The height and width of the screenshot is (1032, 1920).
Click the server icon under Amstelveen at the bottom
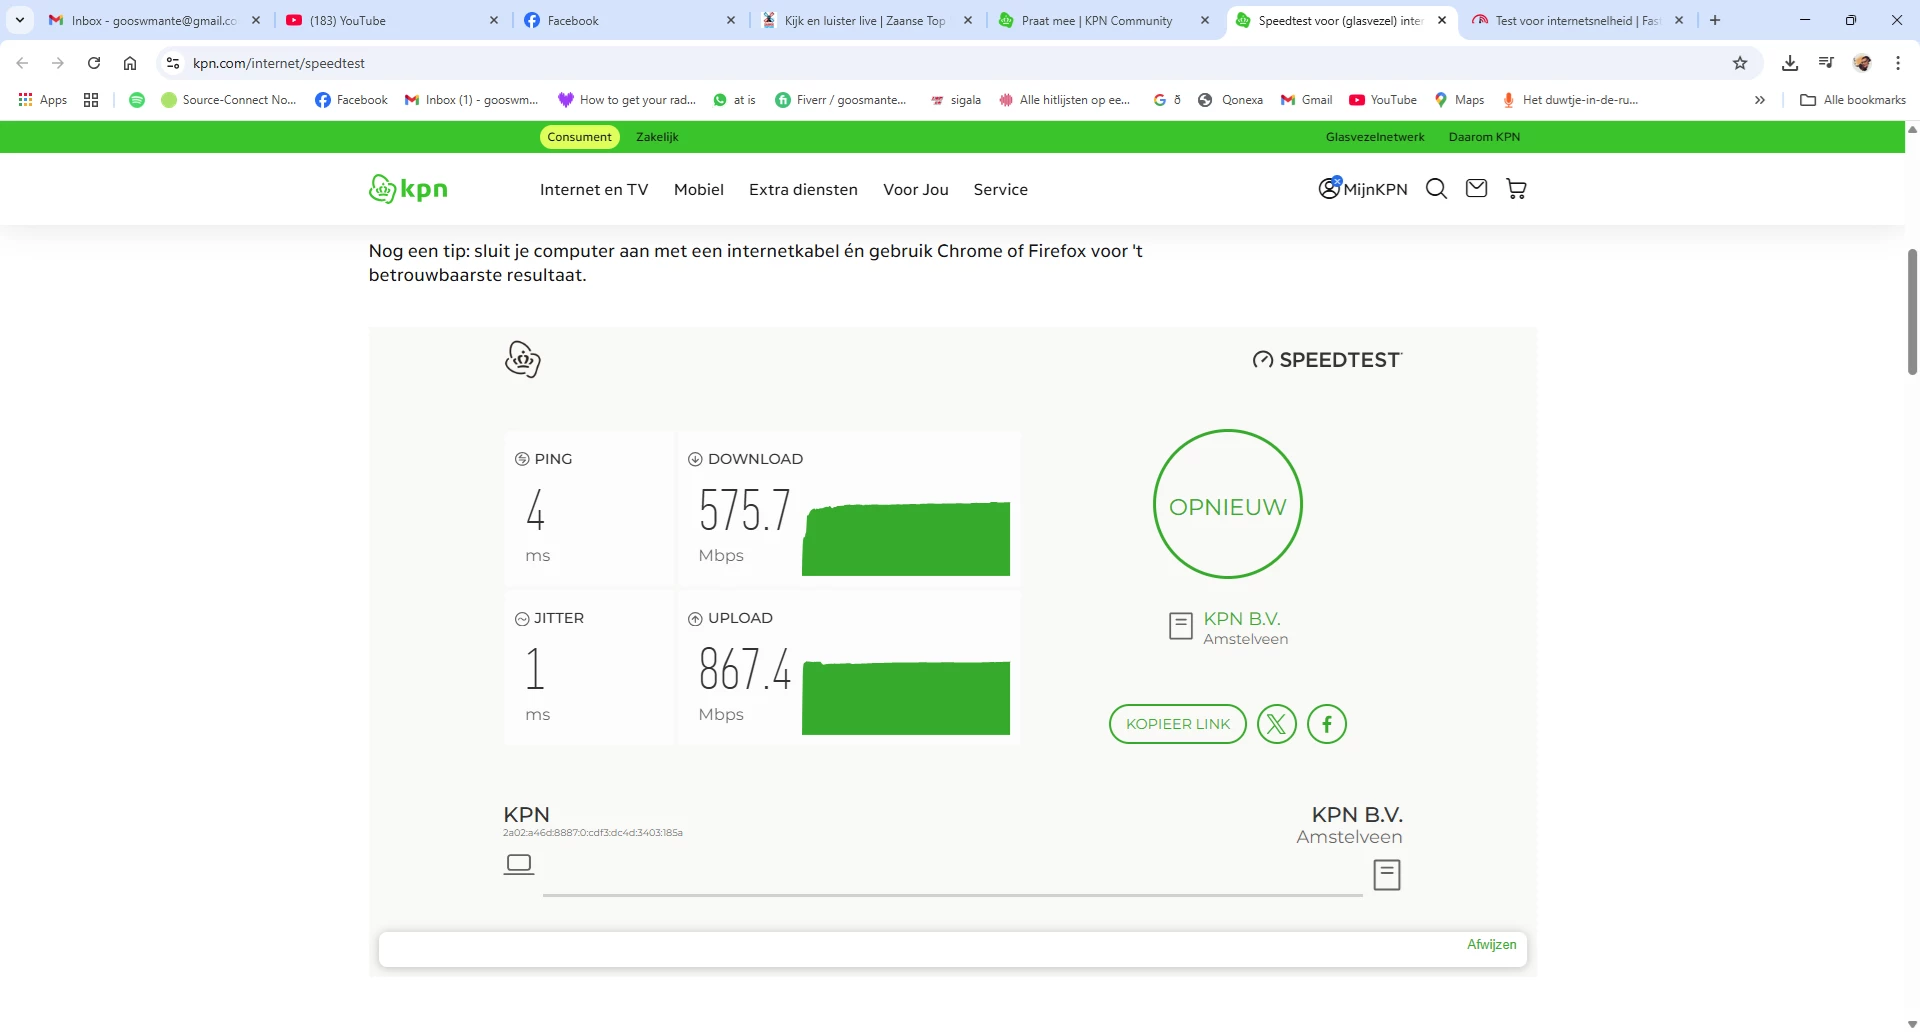(1387, 875)
